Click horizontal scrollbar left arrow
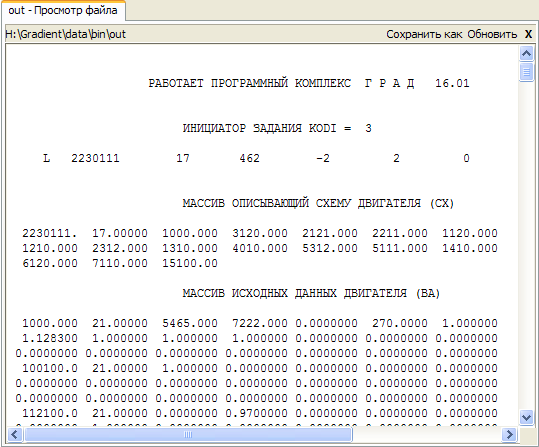The width and height of the screenshot is (539, 447). (x=14, y=435)
